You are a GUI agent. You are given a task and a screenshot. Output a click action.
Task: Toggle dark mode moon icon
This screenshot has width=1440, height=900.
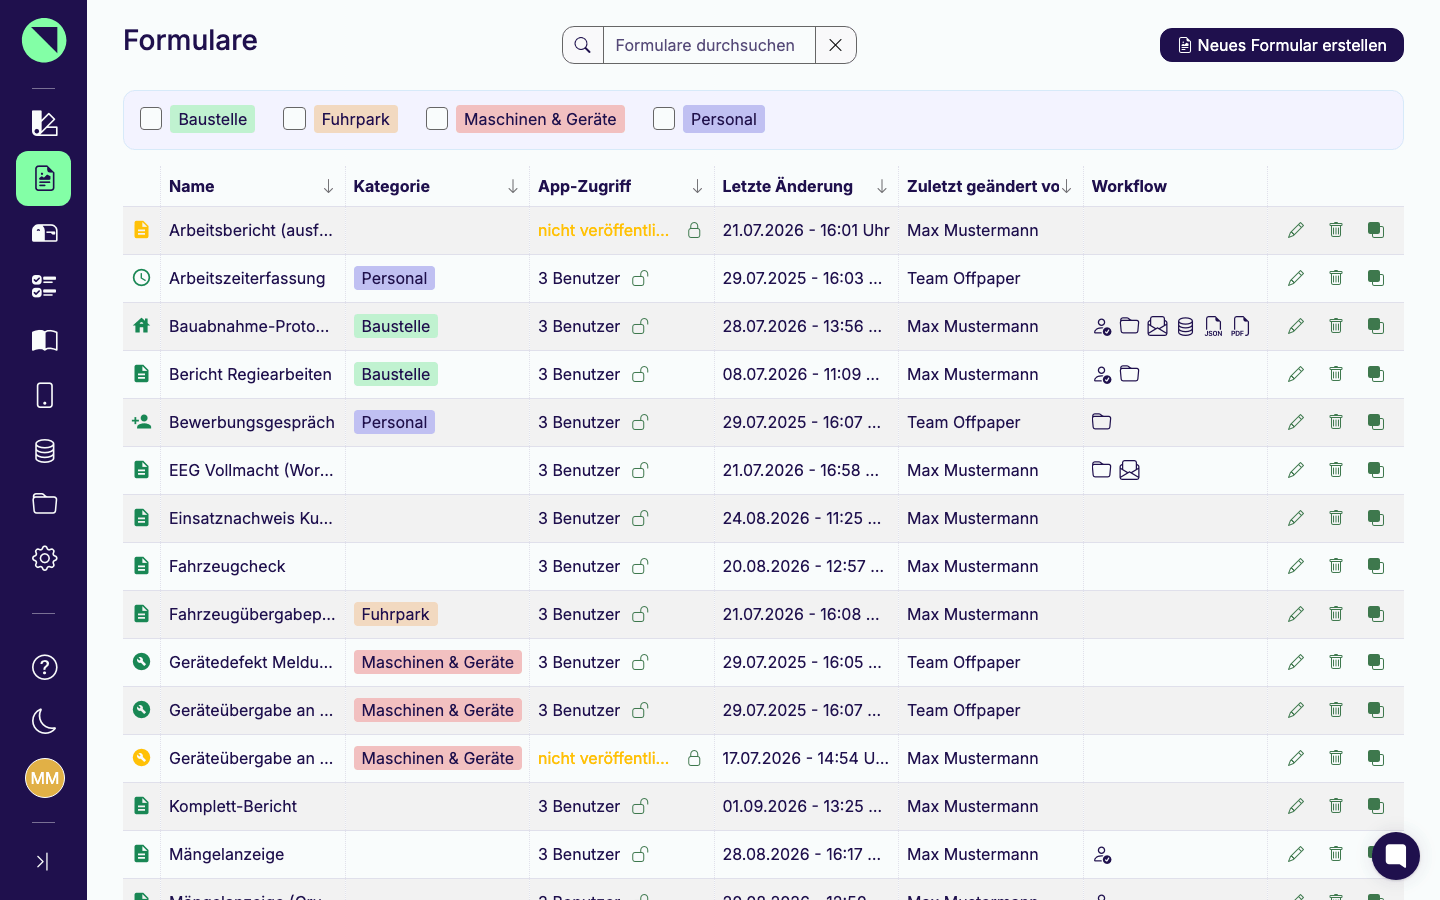44,721
